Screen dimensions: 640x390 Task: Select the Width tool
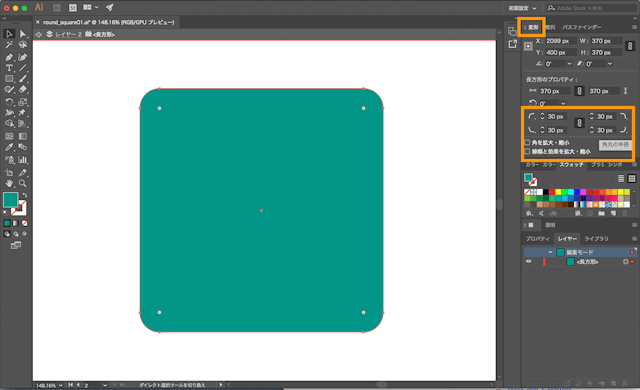tap(9, 113)
